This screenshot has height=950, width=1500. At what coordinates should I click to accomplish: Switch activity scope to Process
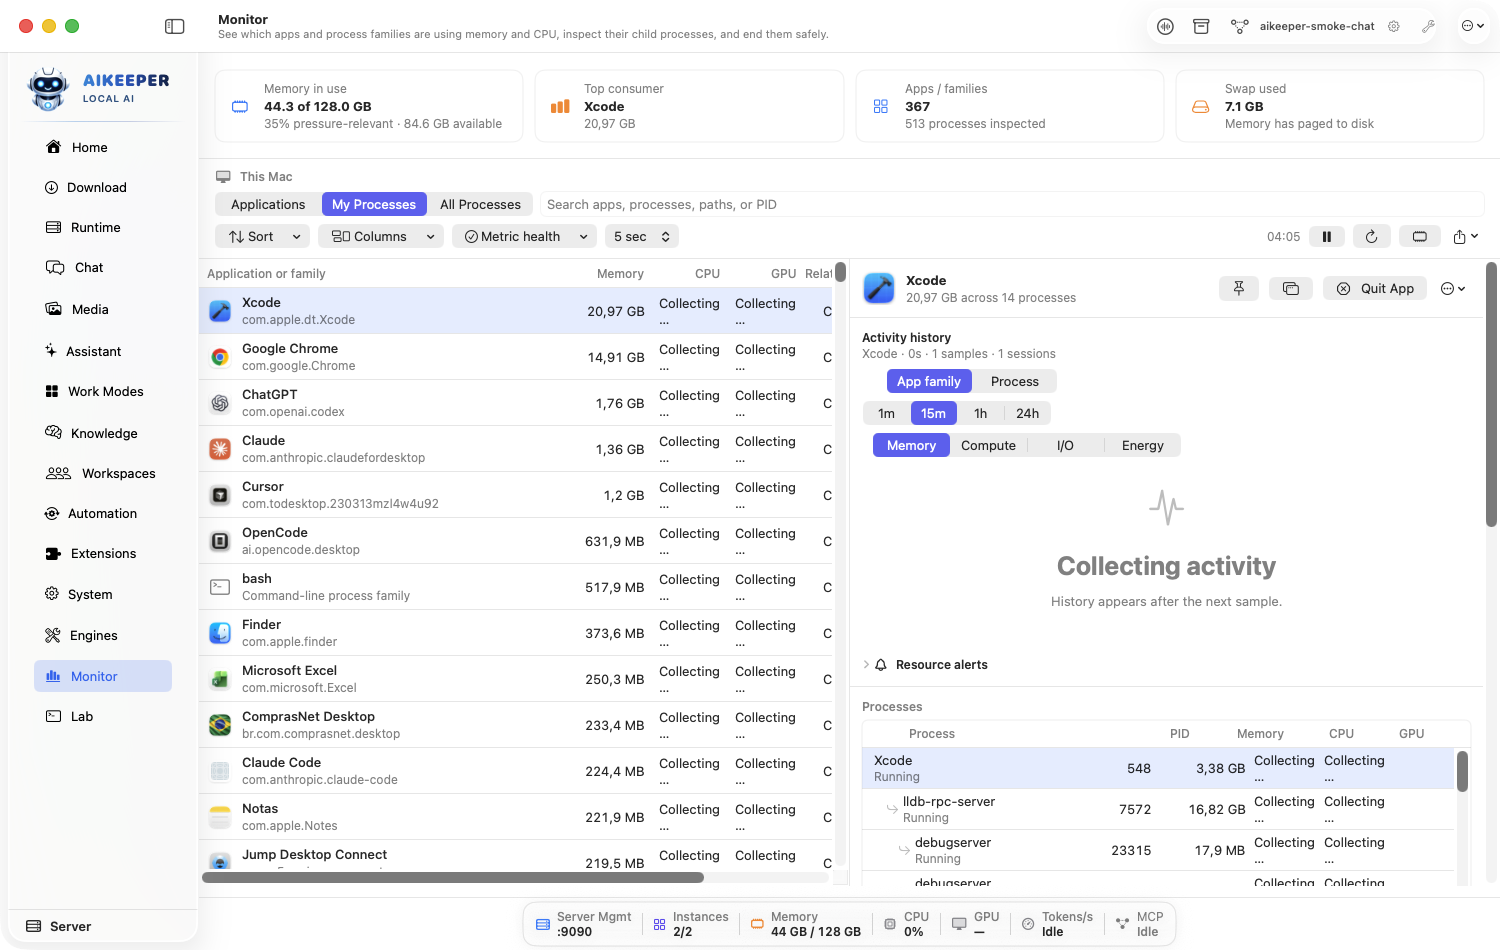pyautogui.click(x=1015, y=381)
